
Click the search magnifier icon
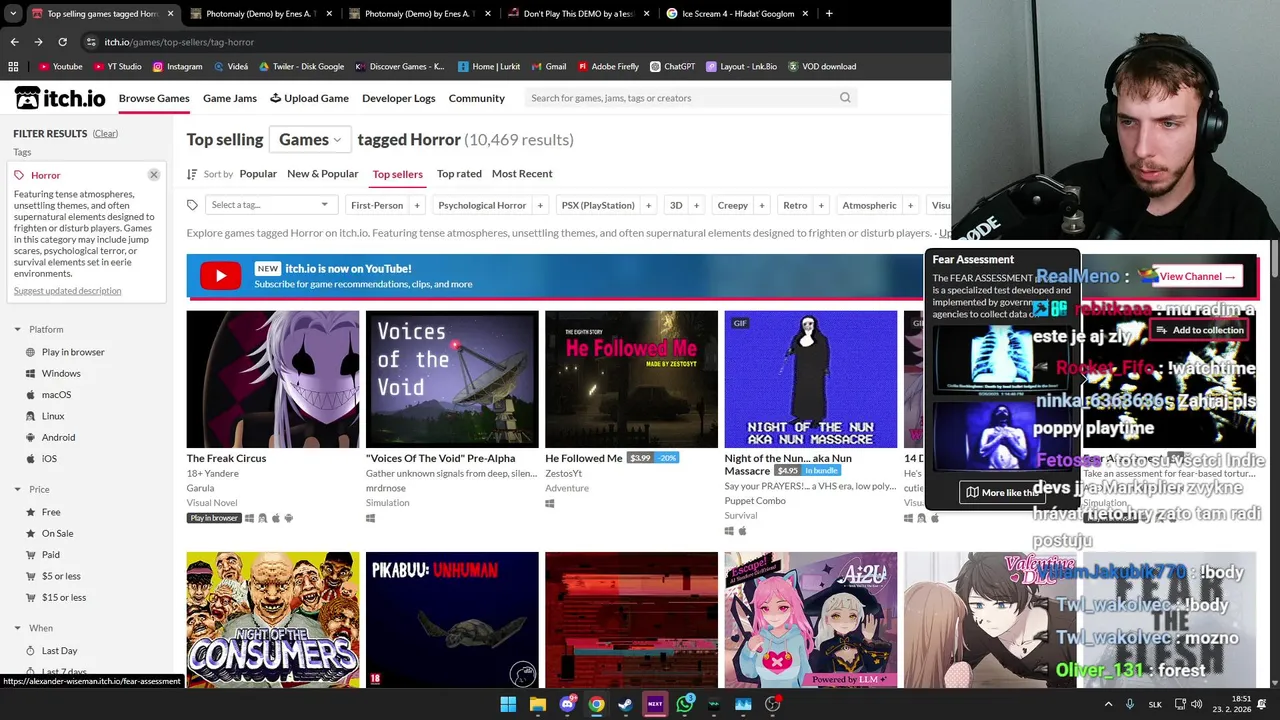pyautogui.click(x=845, y=98)
